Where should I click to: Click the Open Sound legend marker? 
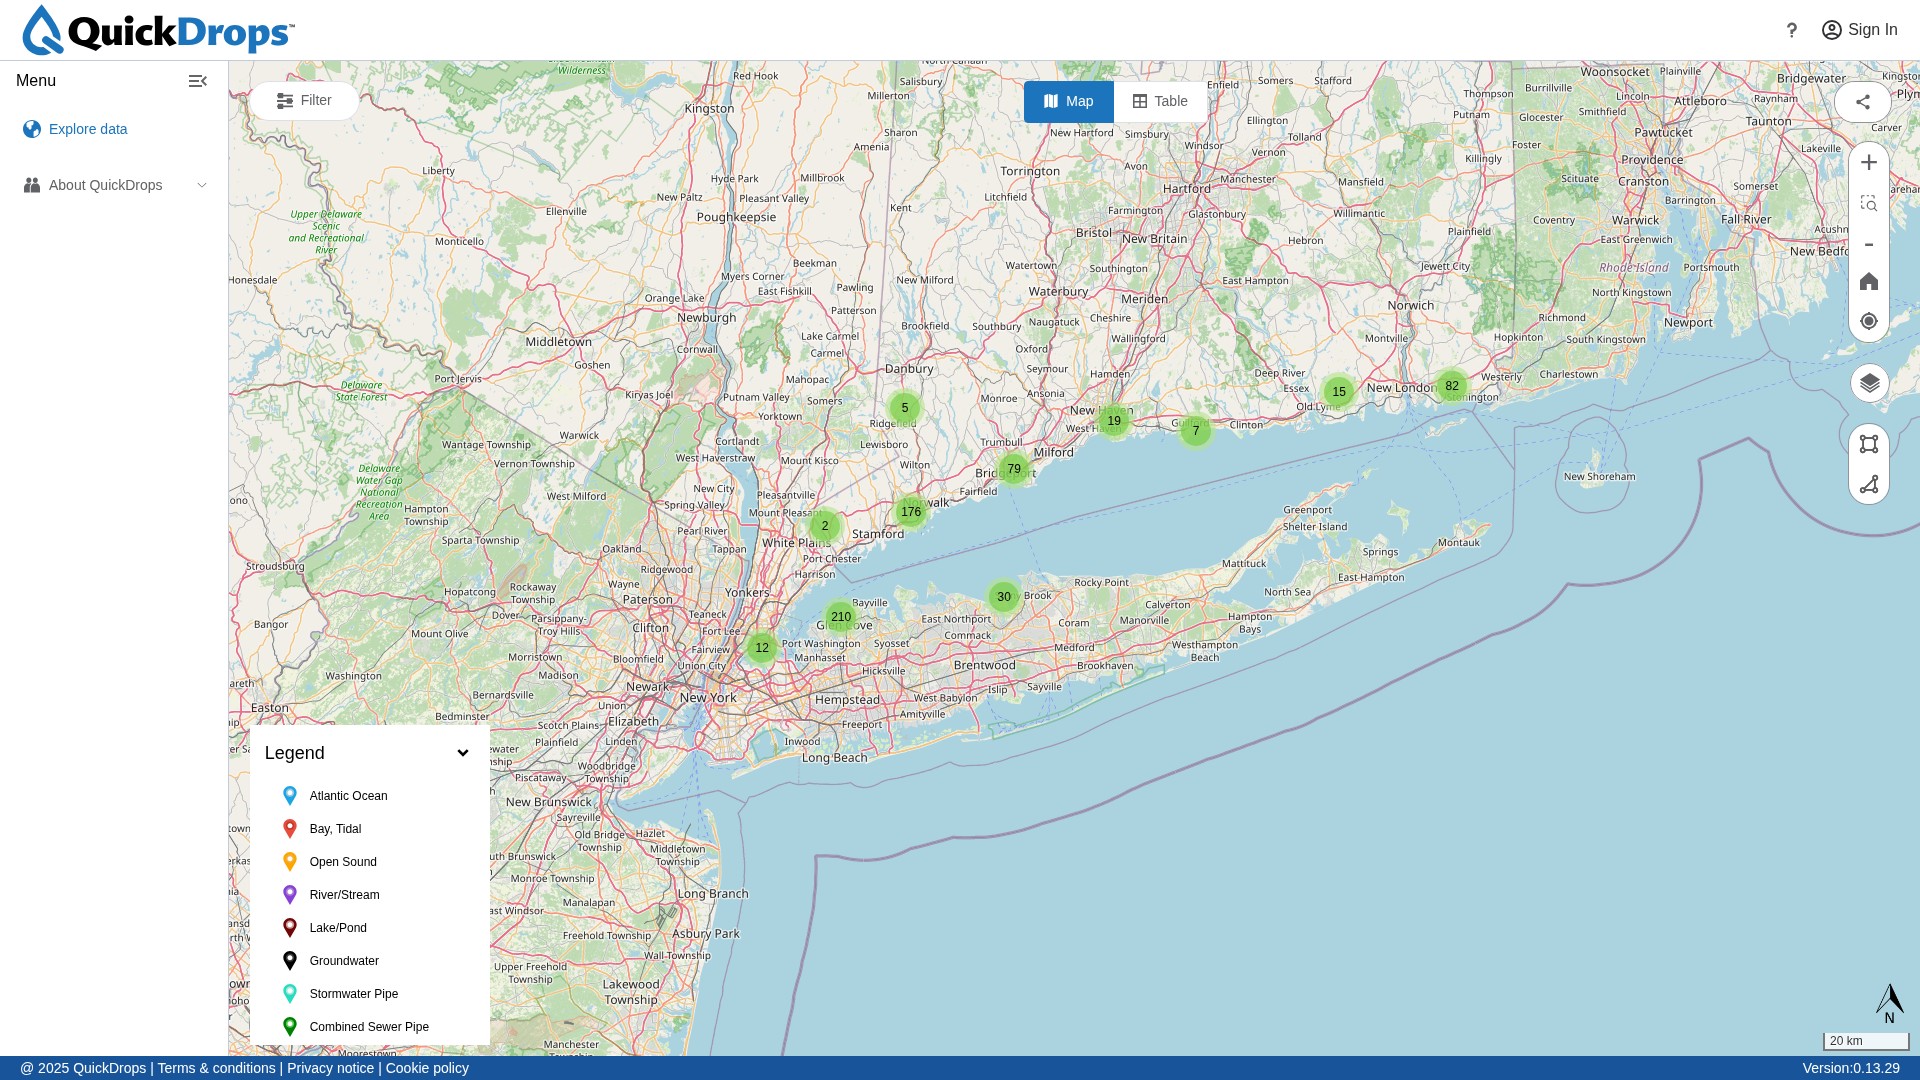coord(290,862)
